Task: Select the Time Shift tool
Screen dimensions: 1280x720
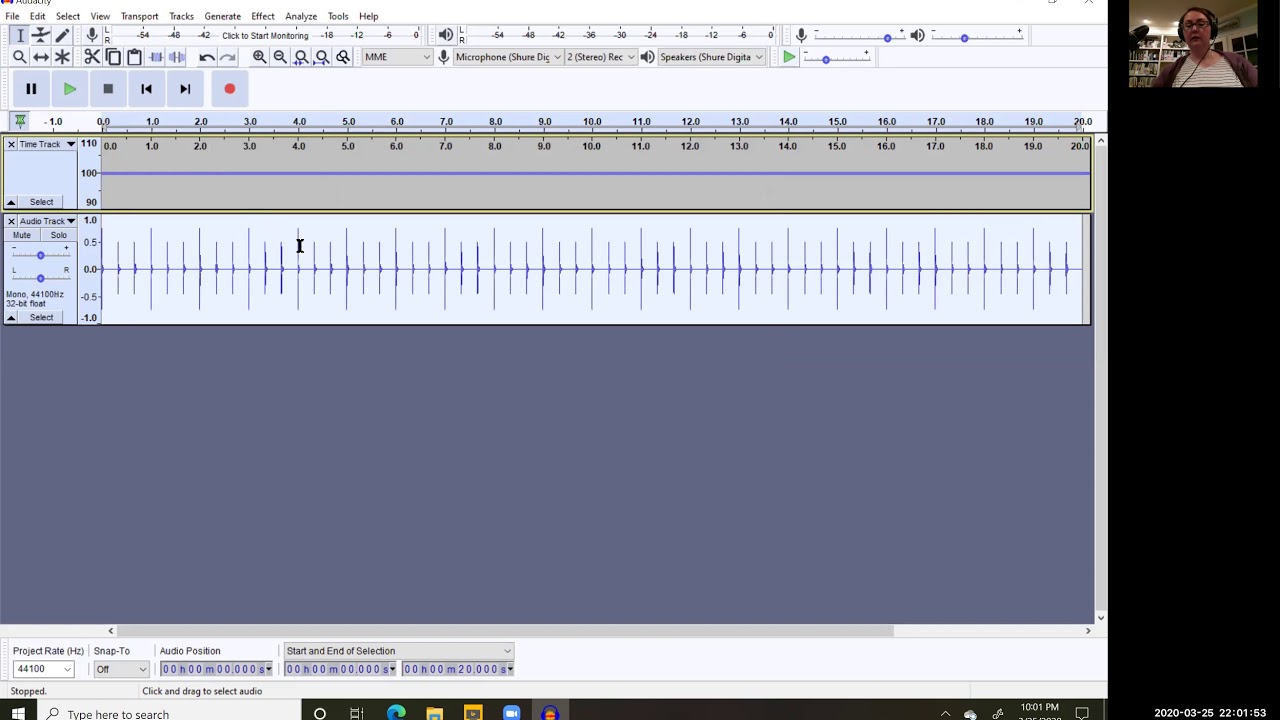Action: [x=41, y=57]
